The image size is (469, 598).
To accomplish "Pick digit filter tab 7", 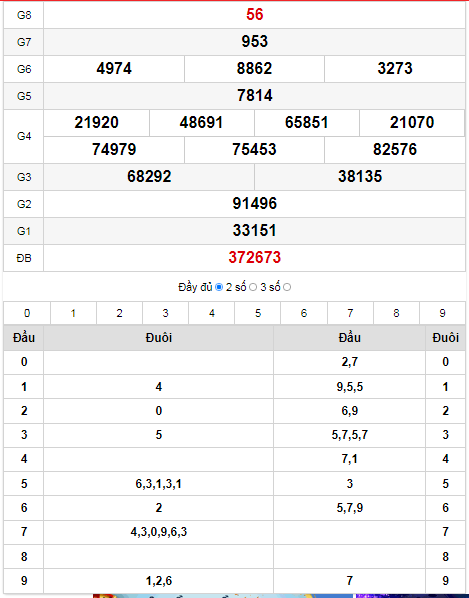I will click(350, 313).
